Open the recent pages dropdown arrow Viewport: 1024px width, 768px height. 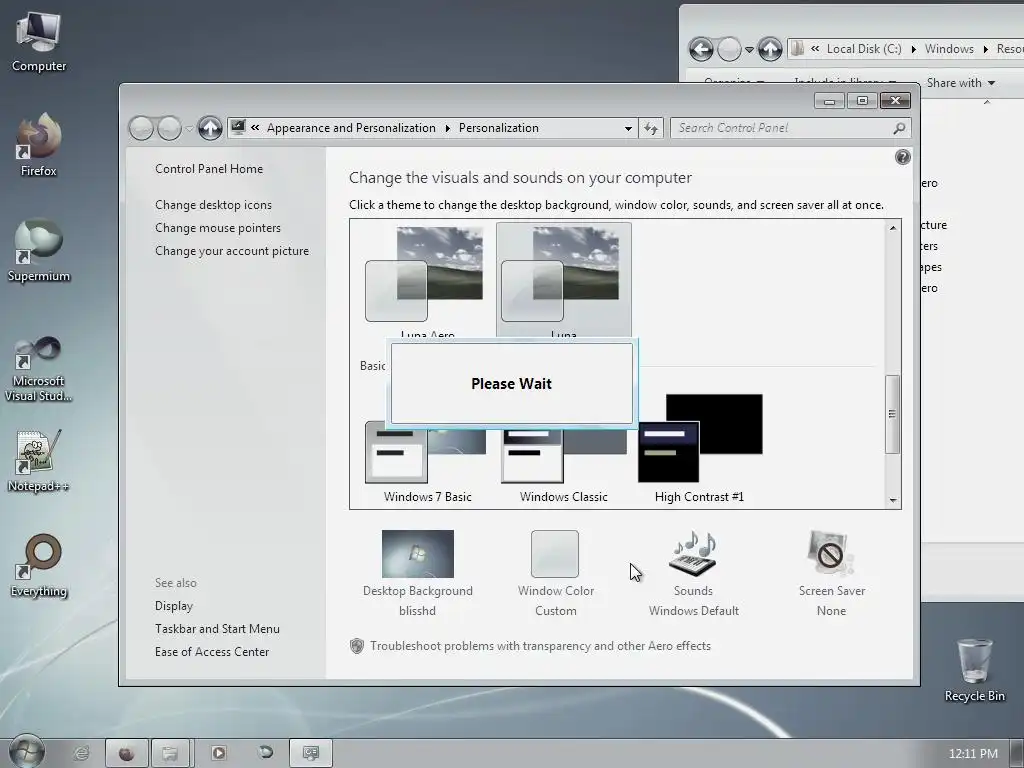(189, 128)
